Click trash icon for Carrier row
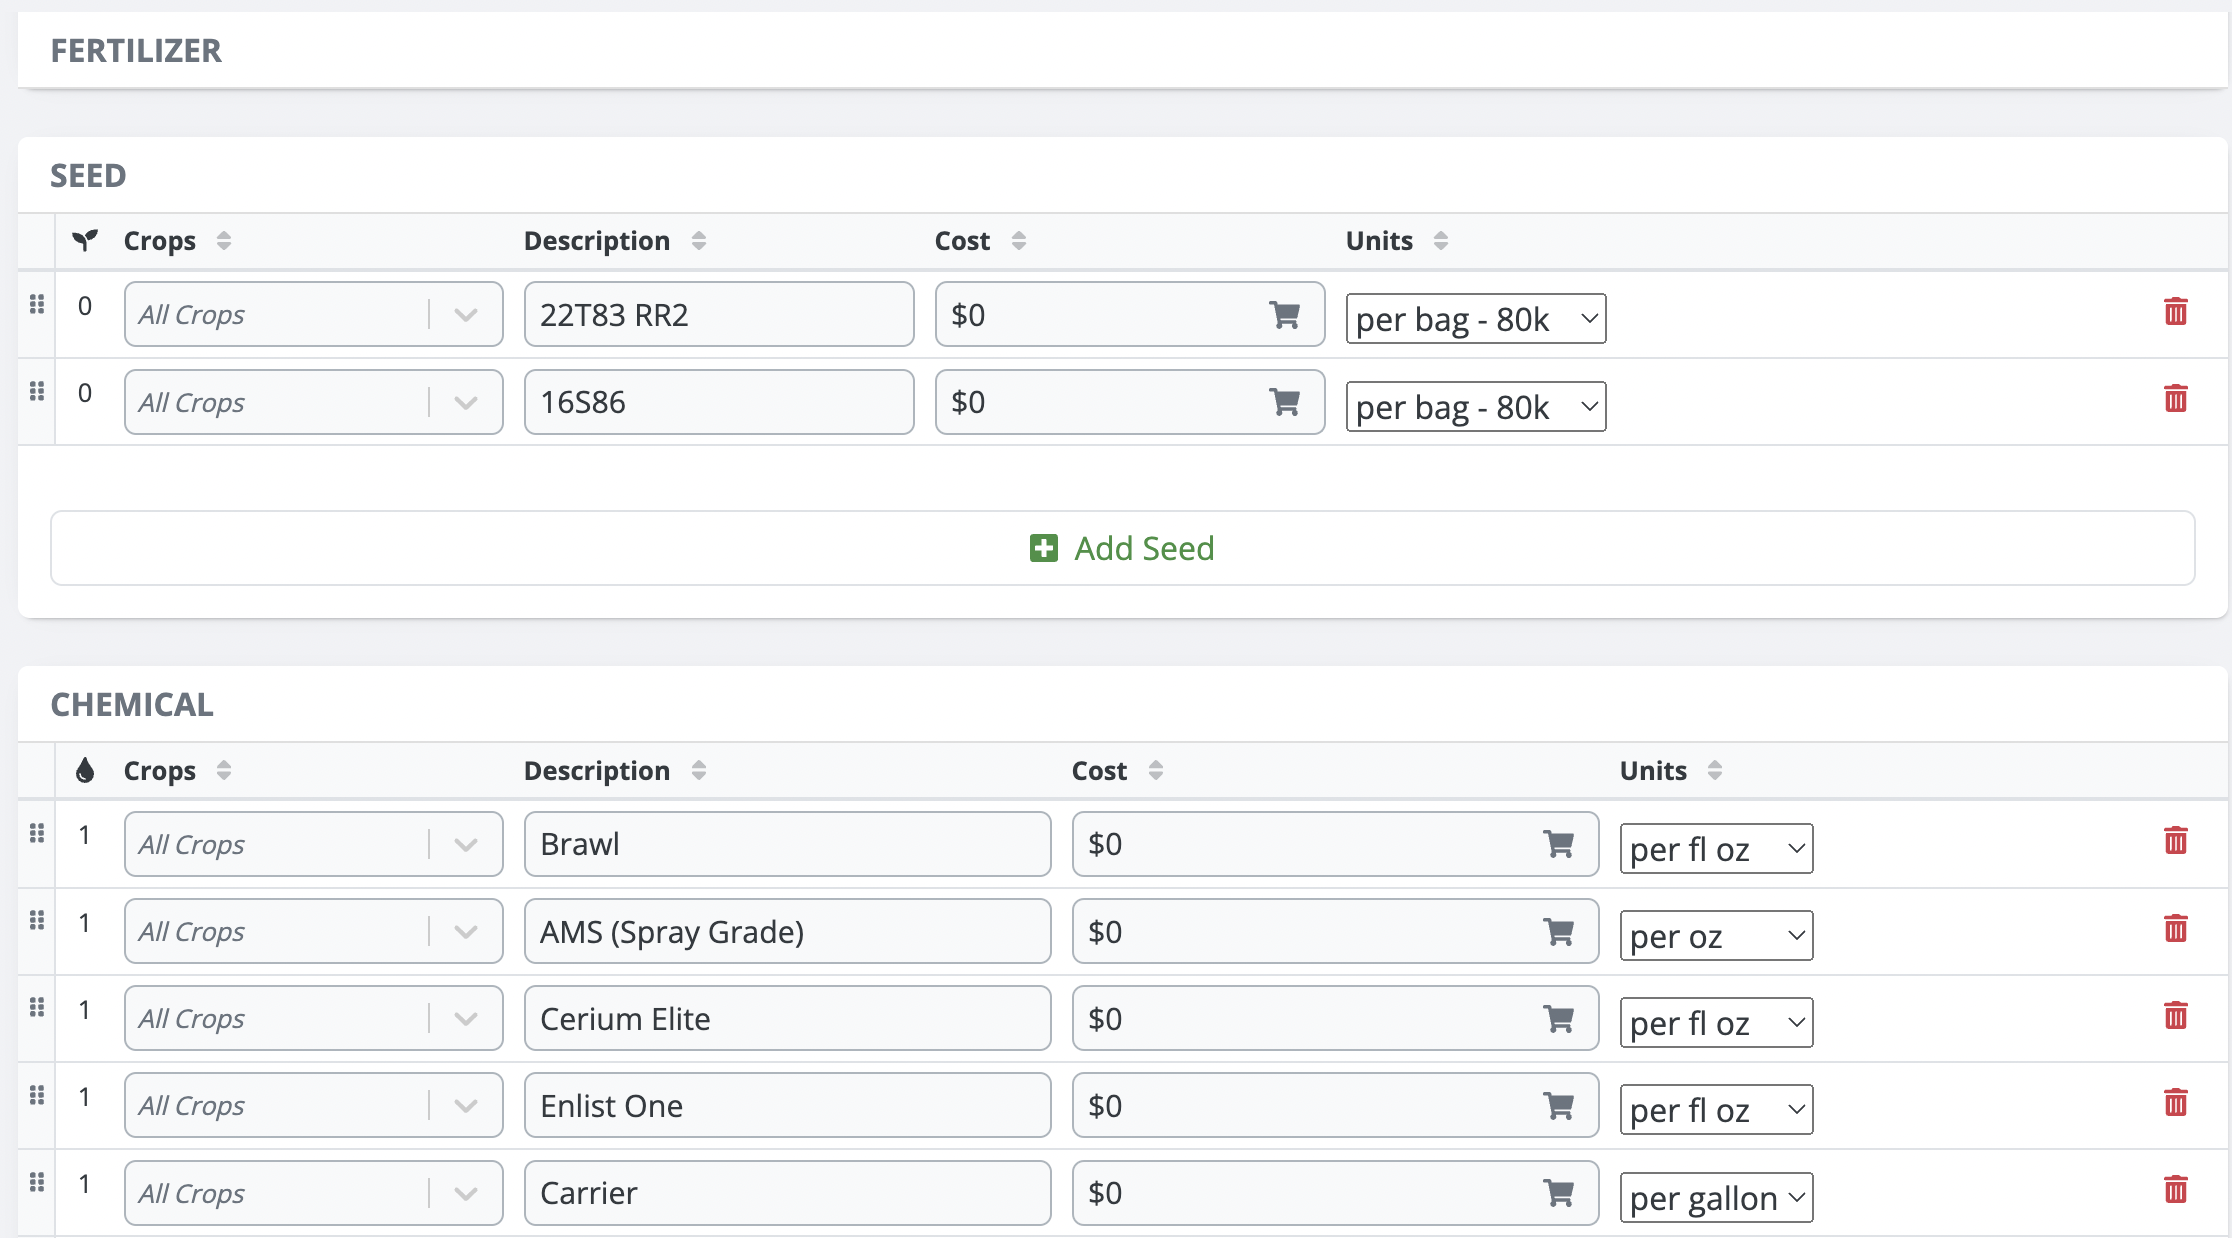2232x1238 pixels. [x=2175, y=1190]
